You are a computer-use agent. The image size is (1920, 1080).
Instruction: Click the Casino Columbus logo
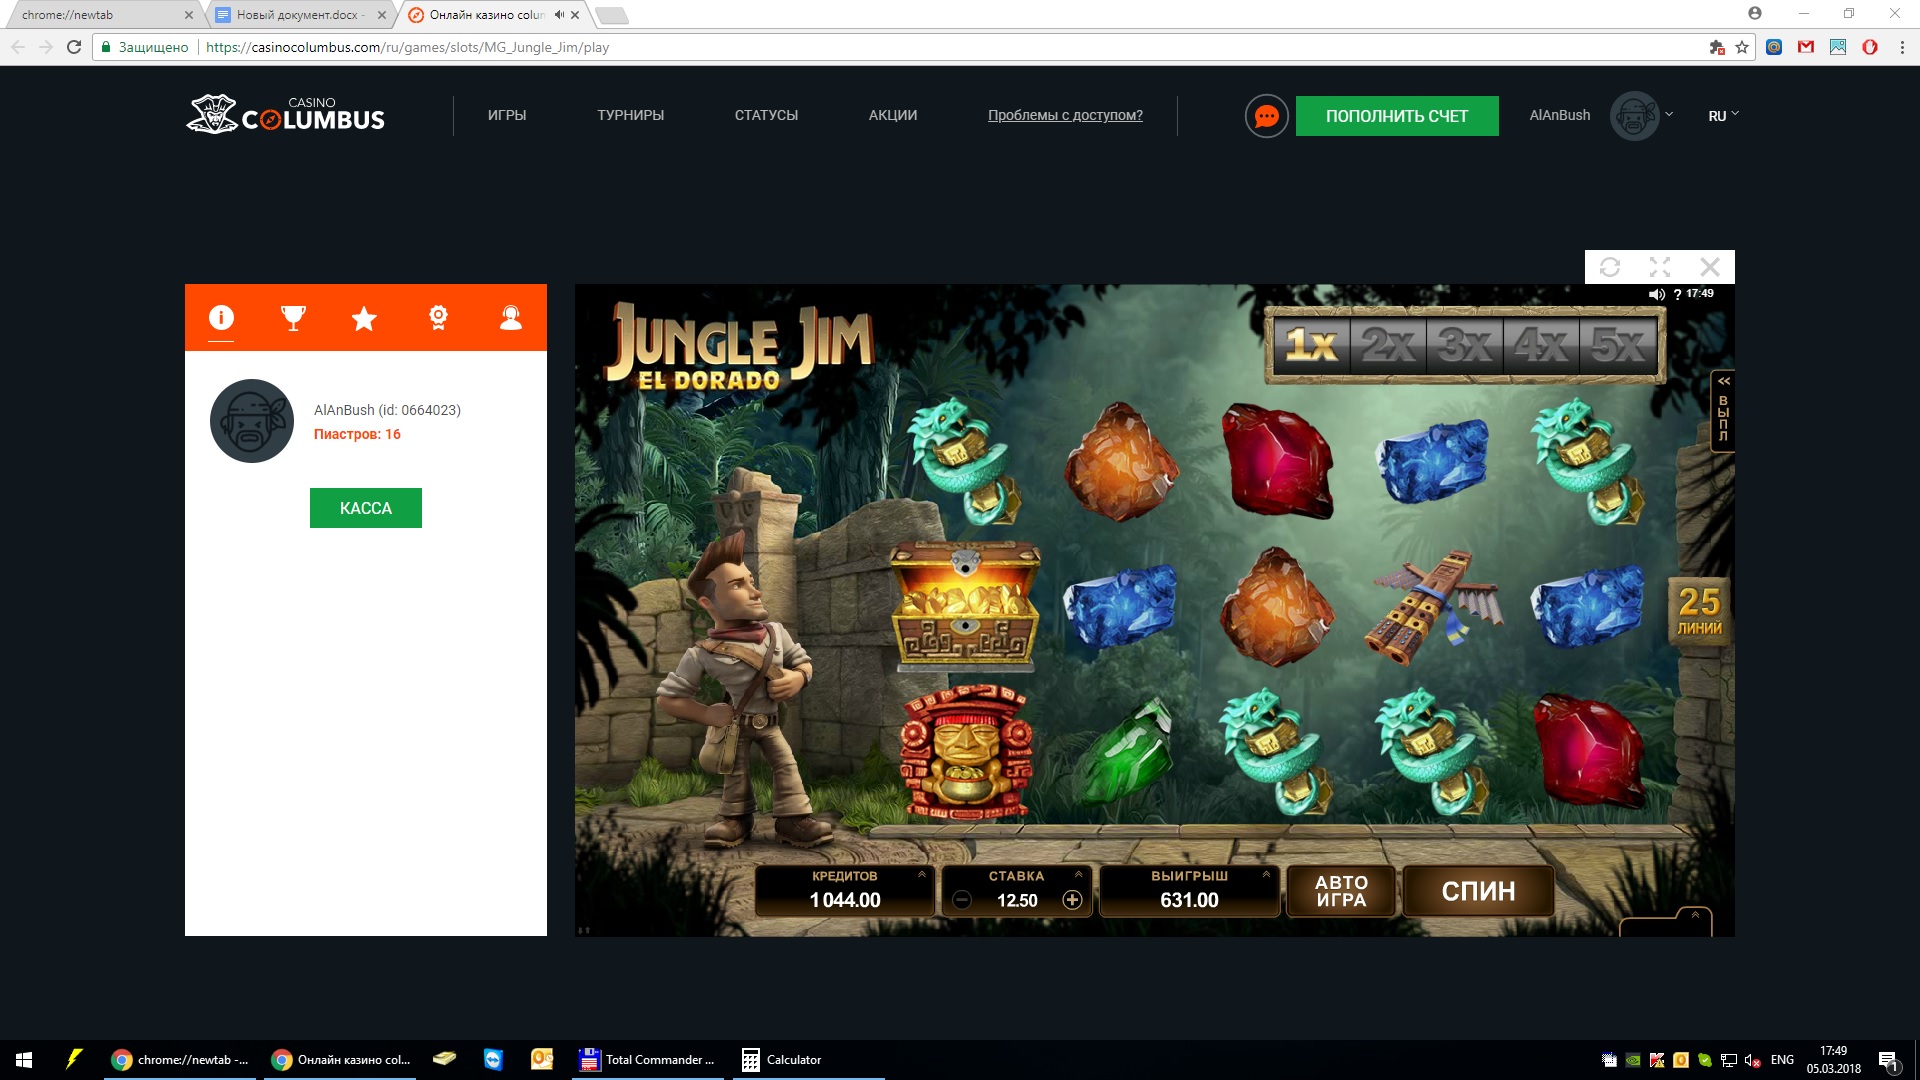click(x=286, y=115)
